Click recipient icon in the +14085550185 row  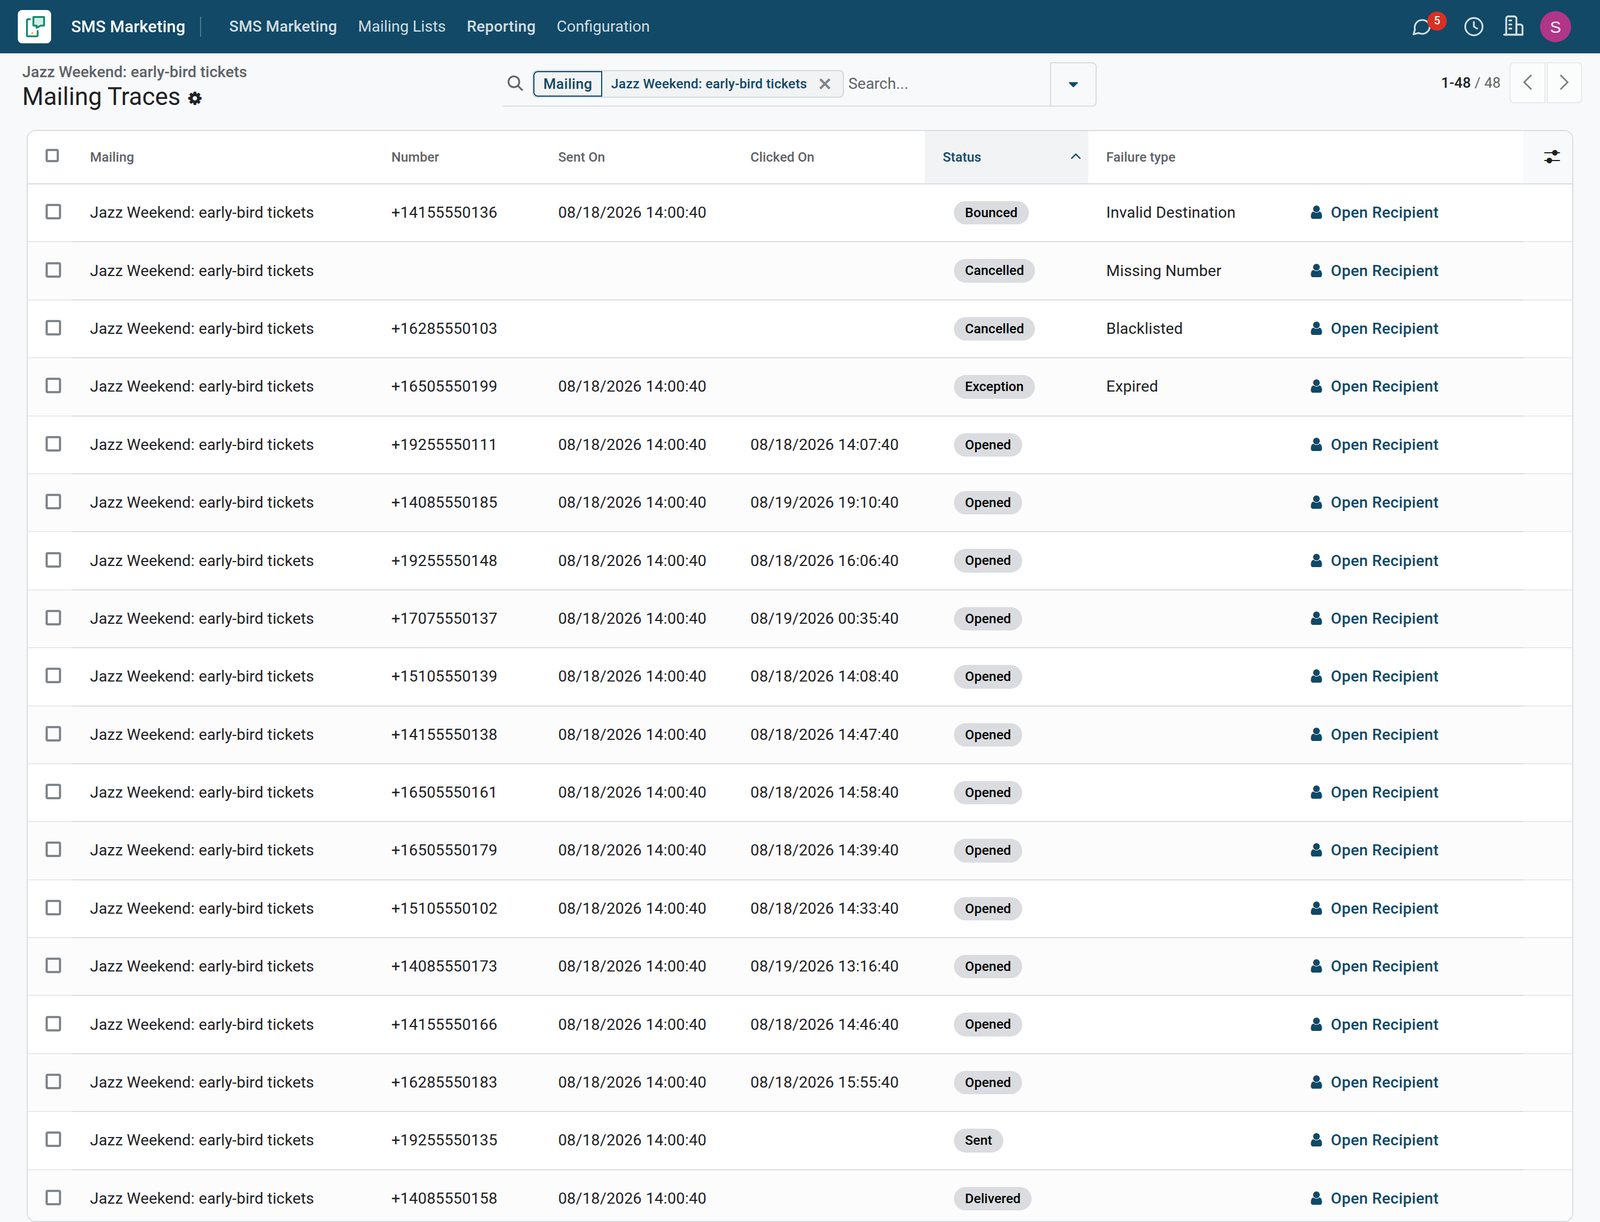pos(1316,502)
